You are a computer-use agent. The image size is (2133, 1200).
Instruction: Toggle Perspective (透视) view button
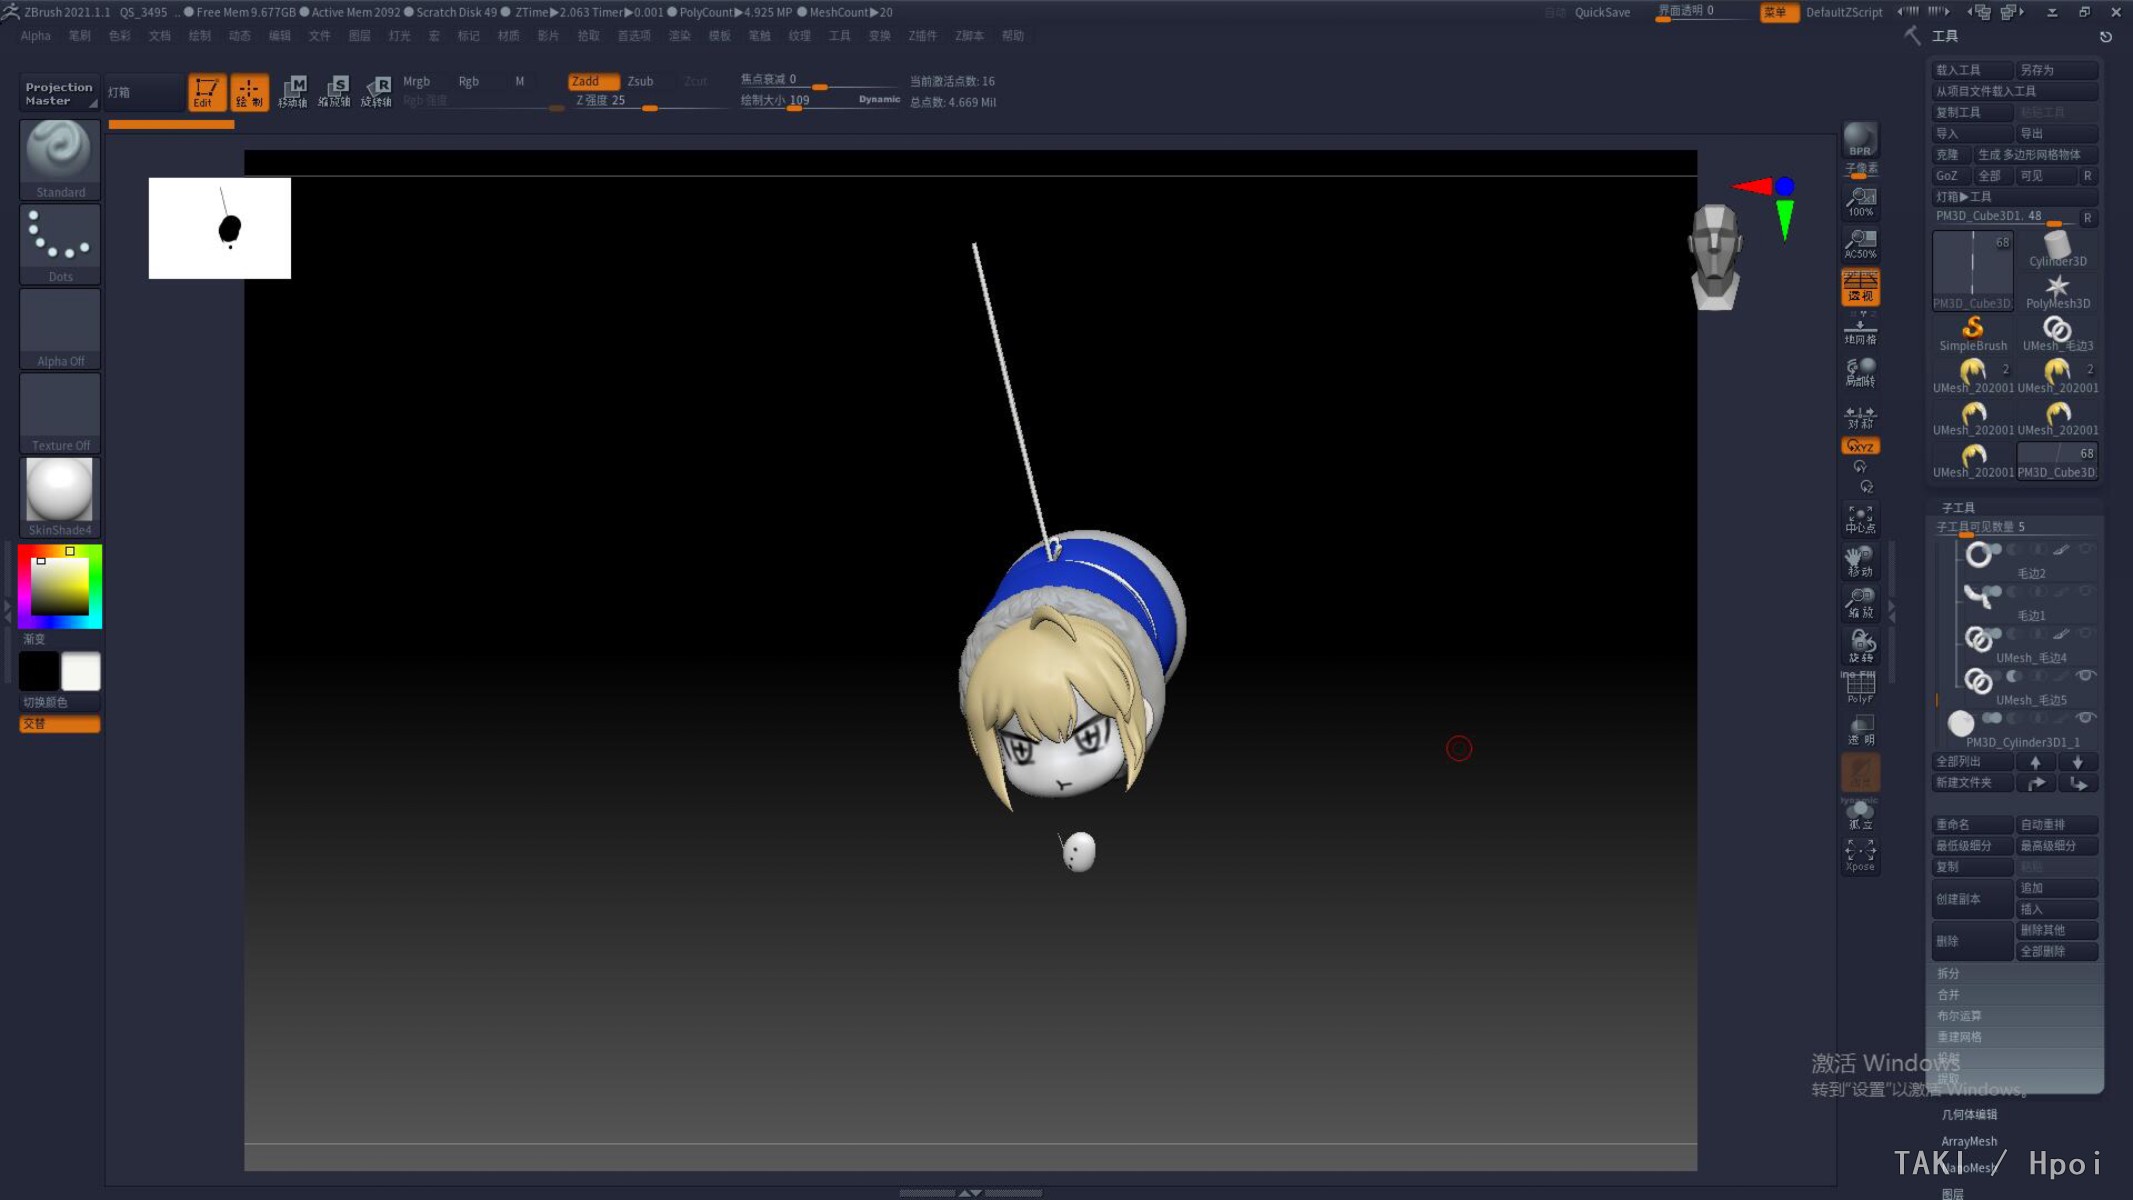click(x=1860, y=287)
